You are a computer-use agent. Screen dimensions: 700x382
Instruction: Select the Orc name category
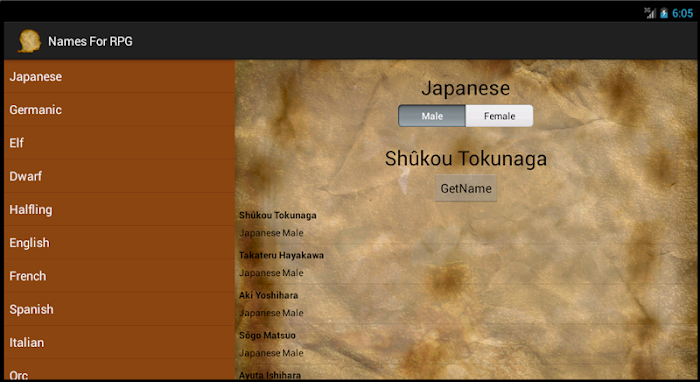119,370
